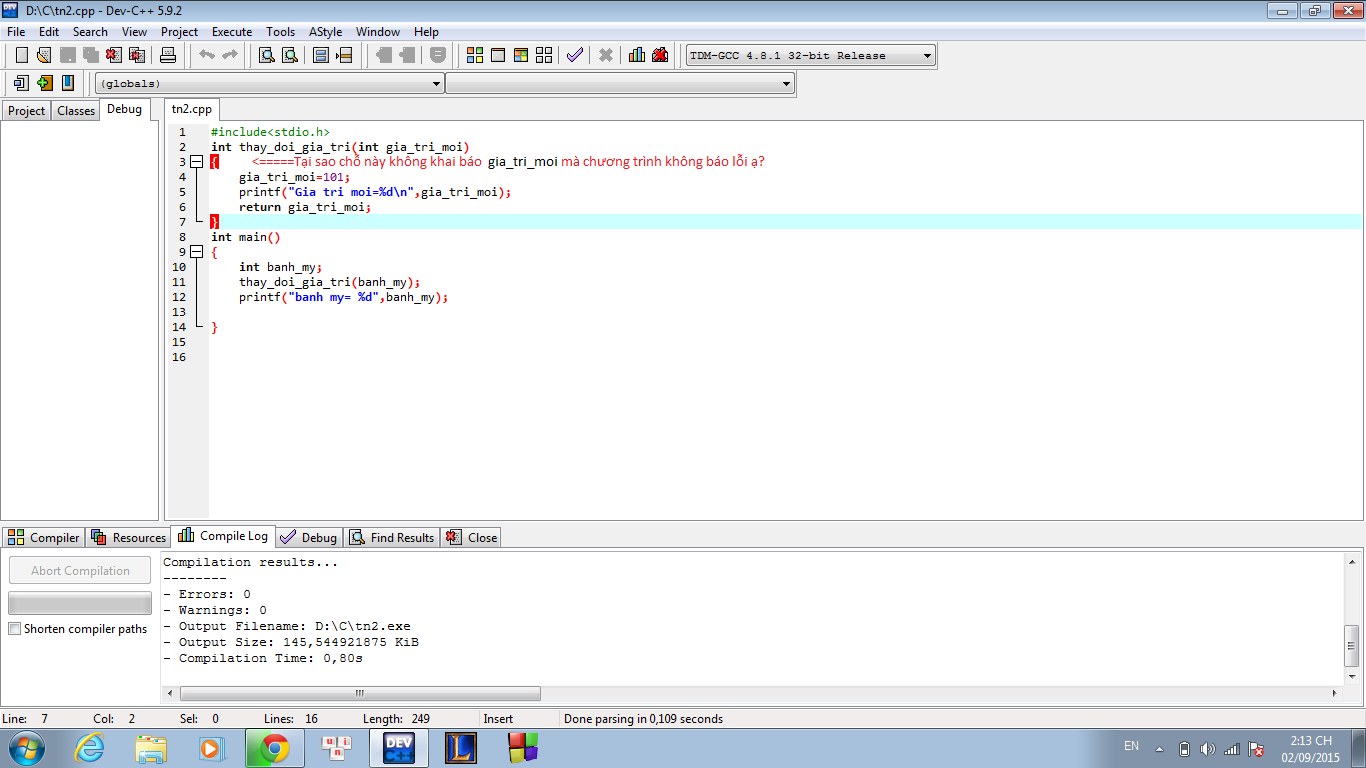Image resolution: width=1366 pixels, height=768 pixels.
Task: Enable Shorten compiler paths checkbox
Action: point(14,629)
